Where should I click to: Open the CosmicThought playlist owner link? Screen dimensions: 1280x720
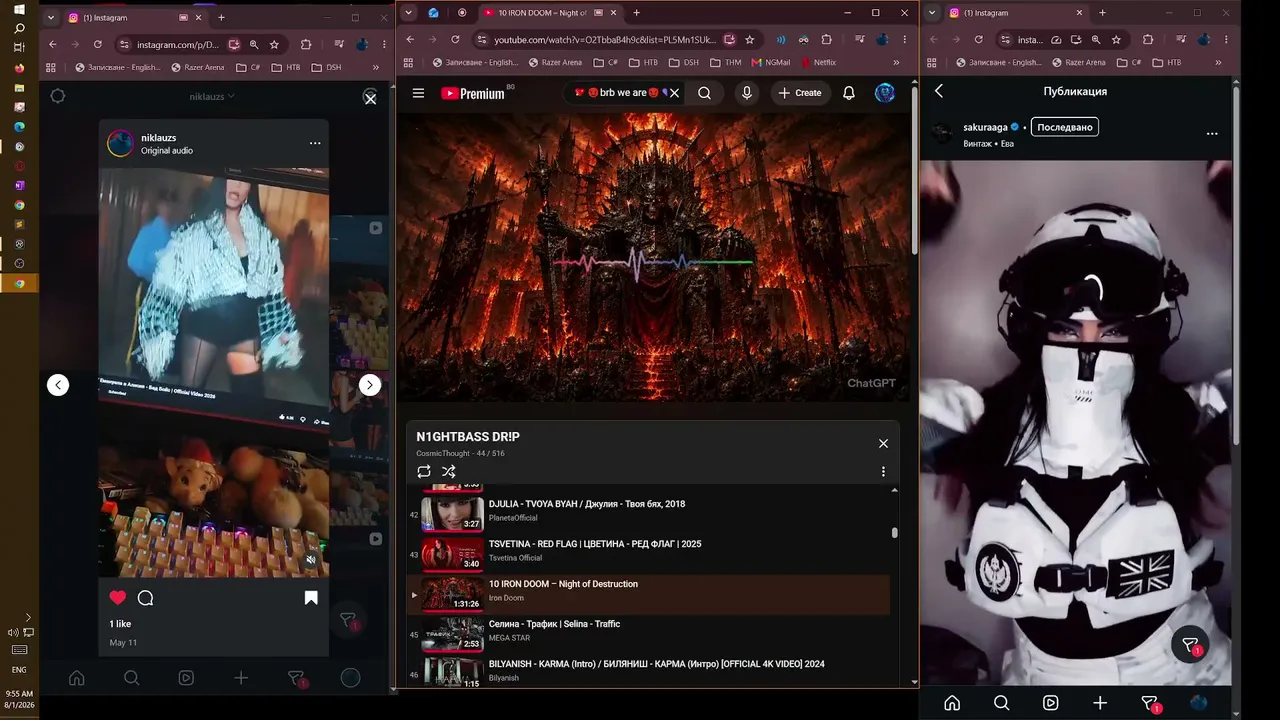point(444,454)
